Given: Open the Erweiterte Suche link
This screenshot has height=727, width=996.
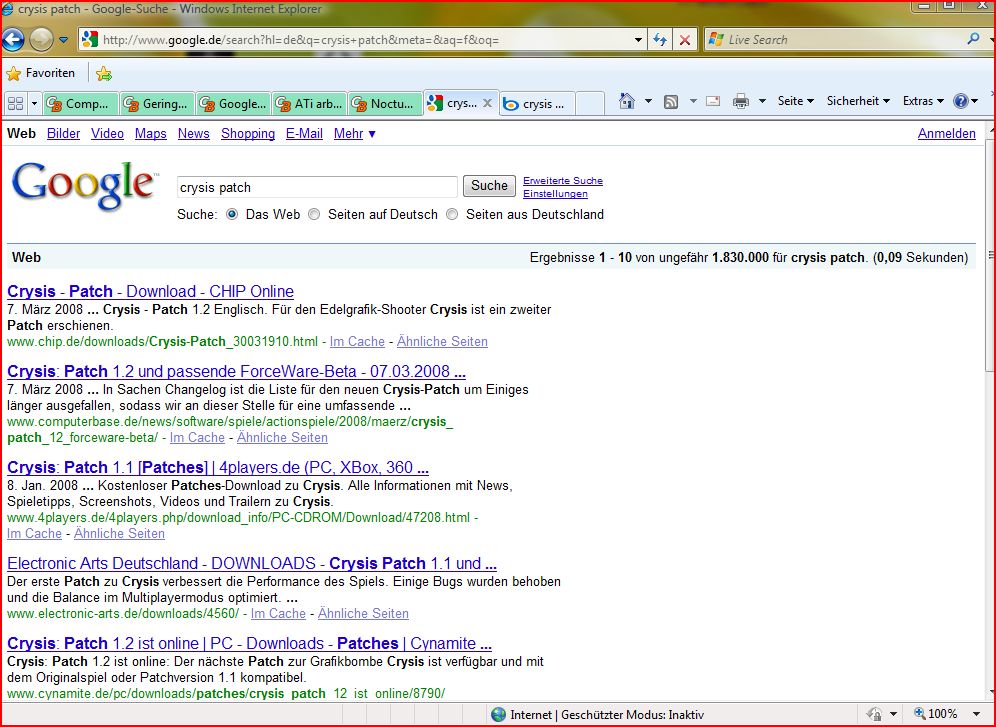Looking at the screenshot, I should pos(563,181).
